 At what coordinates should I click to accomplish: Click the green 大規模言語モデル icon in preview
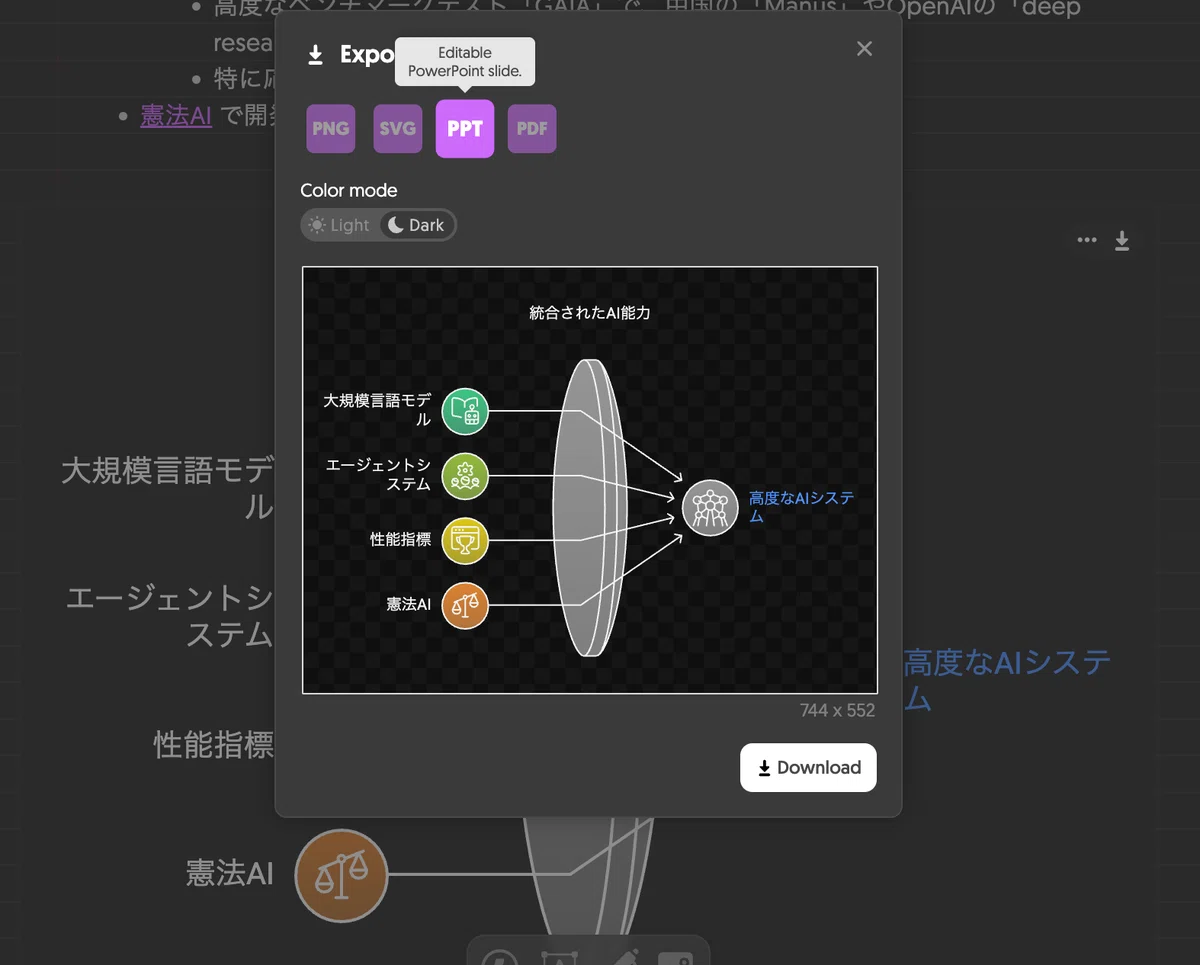tap(465, 411)
